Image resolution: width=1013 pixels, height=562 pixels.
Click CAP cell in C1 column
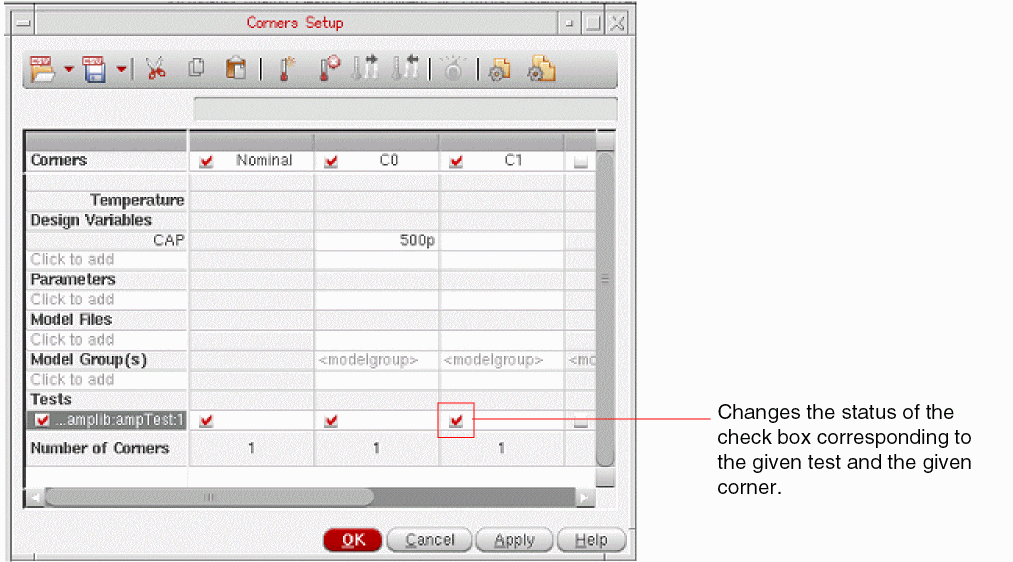pos(501,240)
